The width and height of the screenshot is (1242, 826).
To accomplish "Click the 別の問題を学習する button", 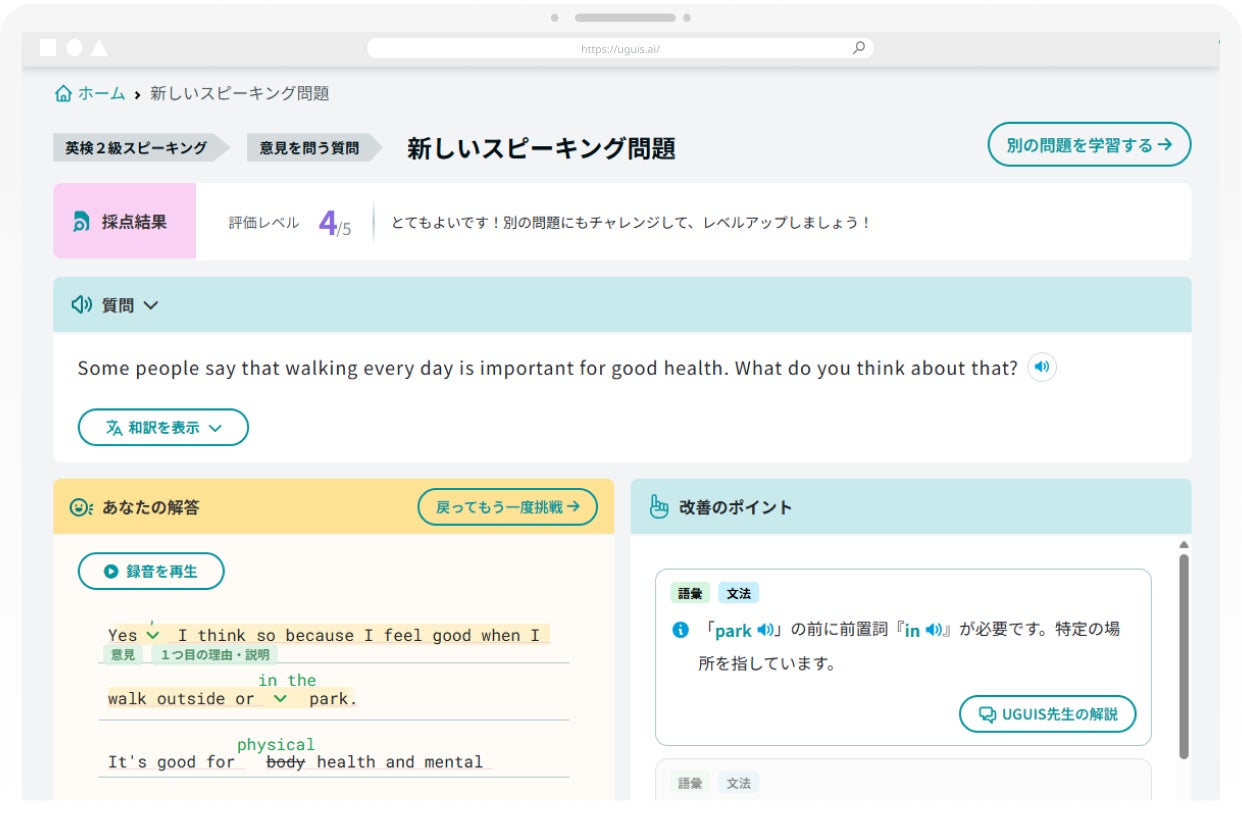I will [x=1089, y=145].
